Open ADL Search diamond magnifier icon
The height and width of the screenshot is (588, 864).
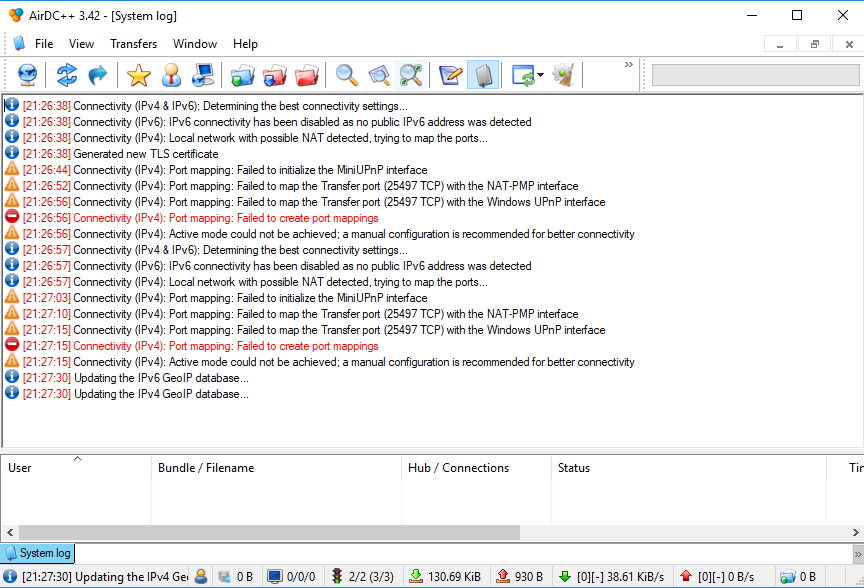[x=379, y=74]
